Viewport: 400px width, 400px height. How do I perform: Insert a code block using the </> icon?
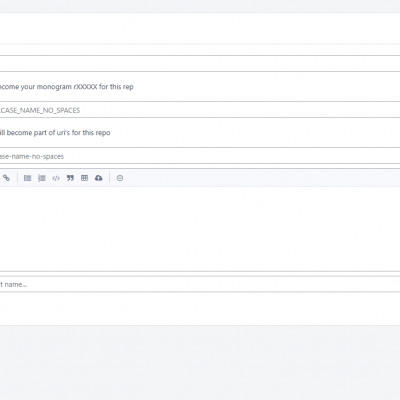click(x=56, y=178)
